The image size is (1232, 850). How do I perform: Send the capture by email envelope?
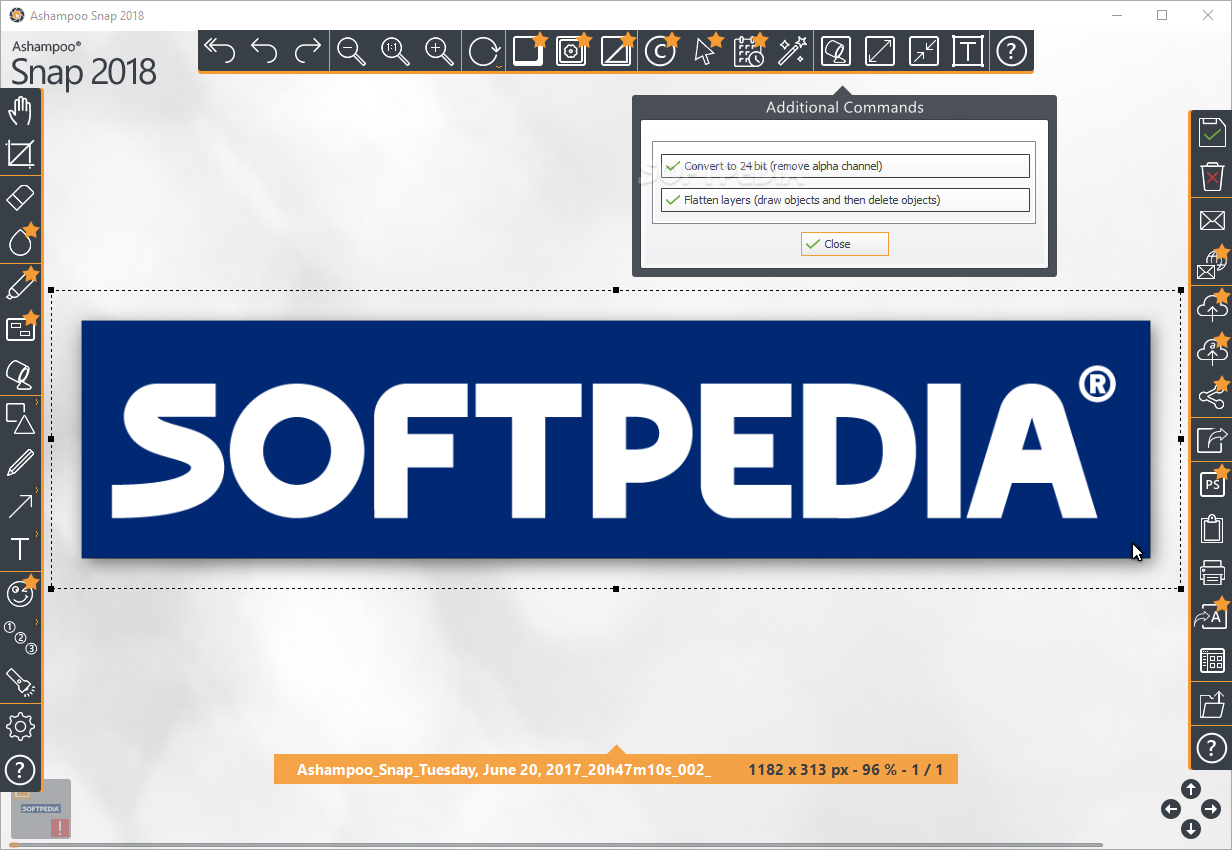pyautogui.click(x=1212, y=221)
